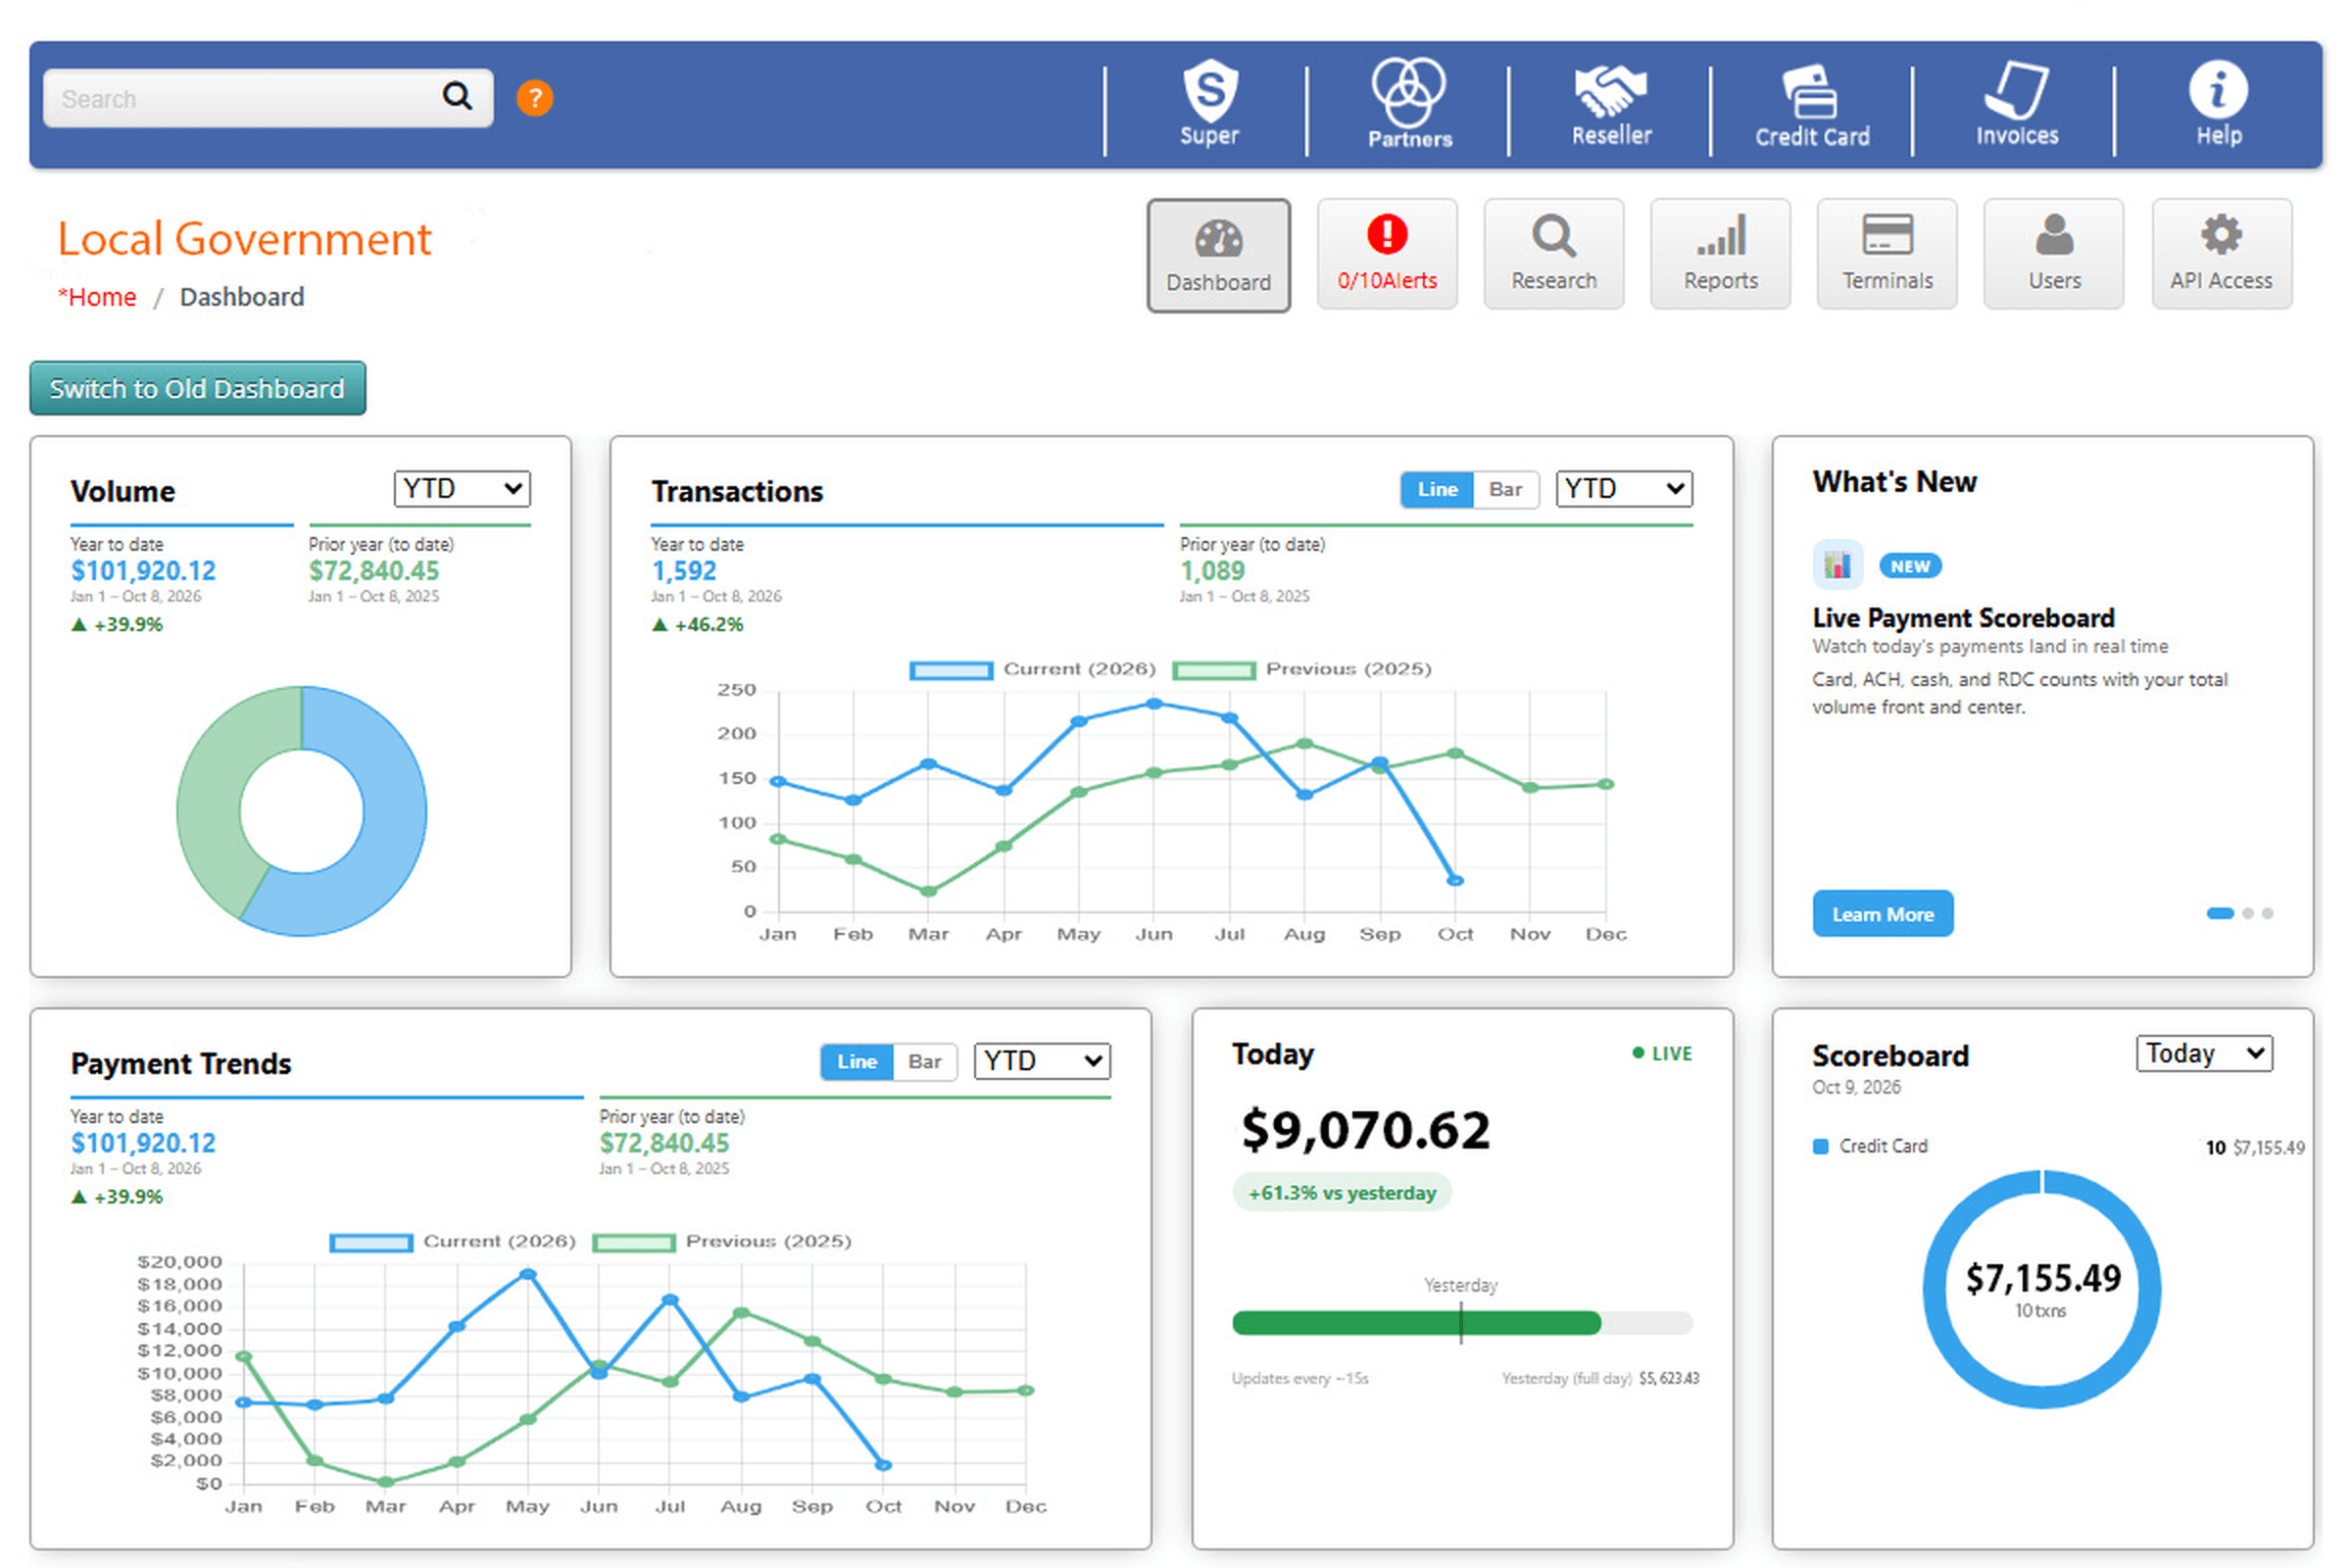Open the Dashboard gauge tile
Viewport: 2352px width, 1568px height.
pos(1218,255)
